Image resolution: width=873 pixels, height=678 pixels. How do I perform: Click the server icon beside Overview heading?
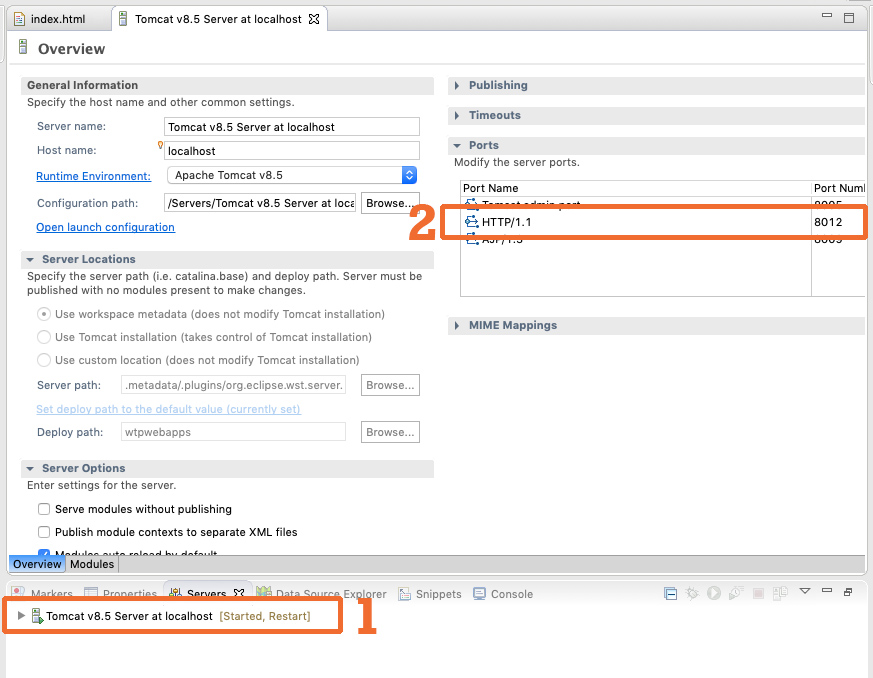(x=23, y=47)
